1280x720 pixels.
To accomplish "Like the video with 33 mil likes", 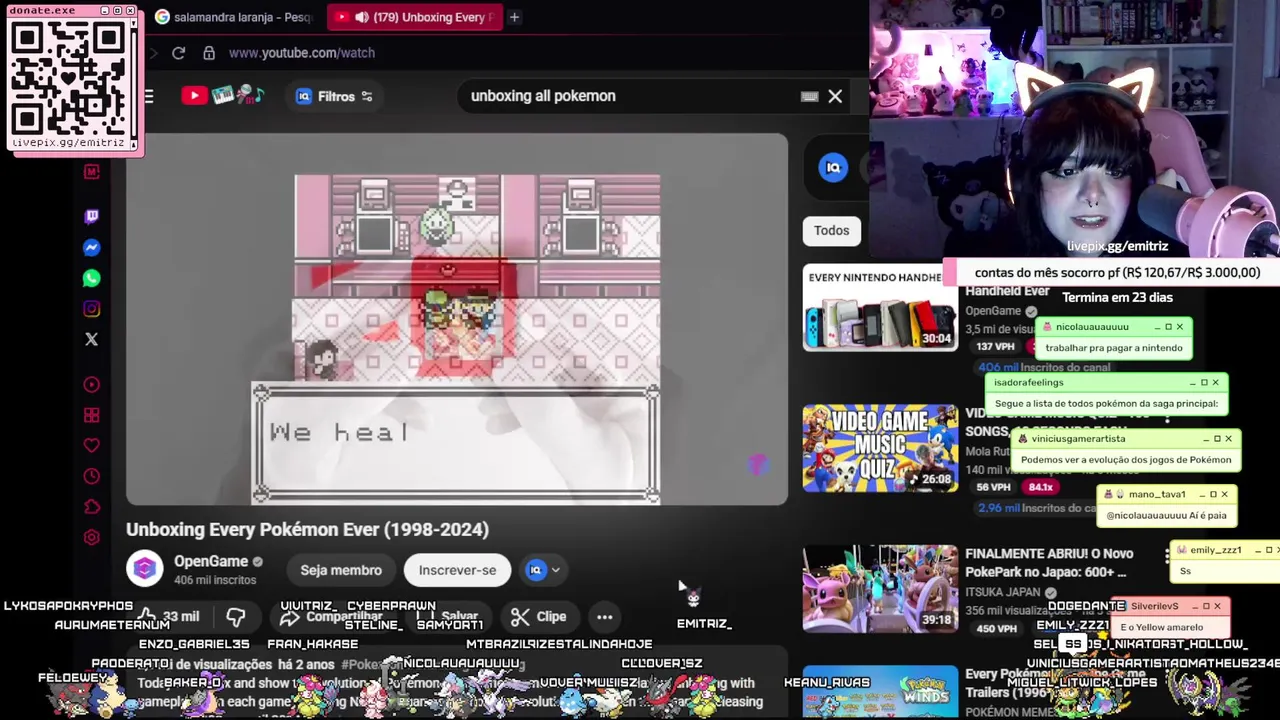I will (170, 616).
